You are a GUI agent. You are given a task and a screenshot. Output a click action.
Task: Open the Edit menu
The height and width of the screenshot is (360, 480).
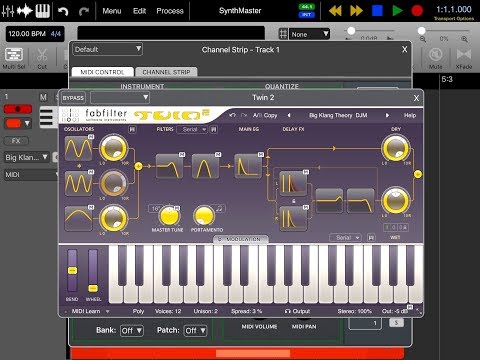click(x=139, y=11)
